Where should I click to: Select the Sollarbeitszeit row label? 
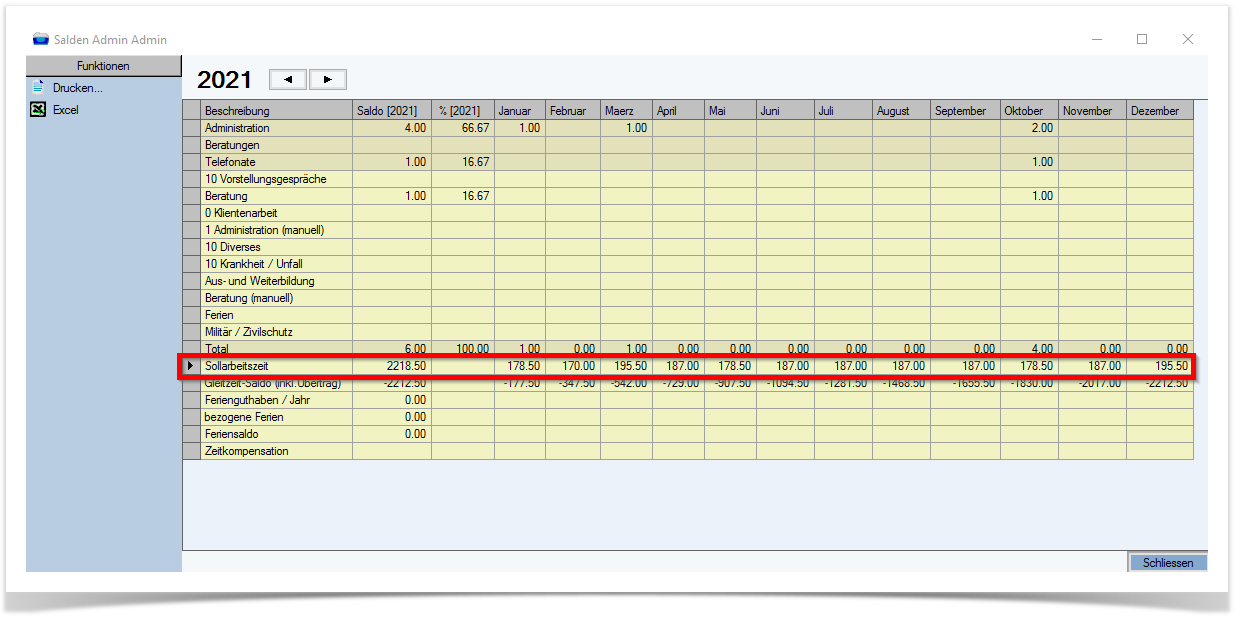[237, 366]
